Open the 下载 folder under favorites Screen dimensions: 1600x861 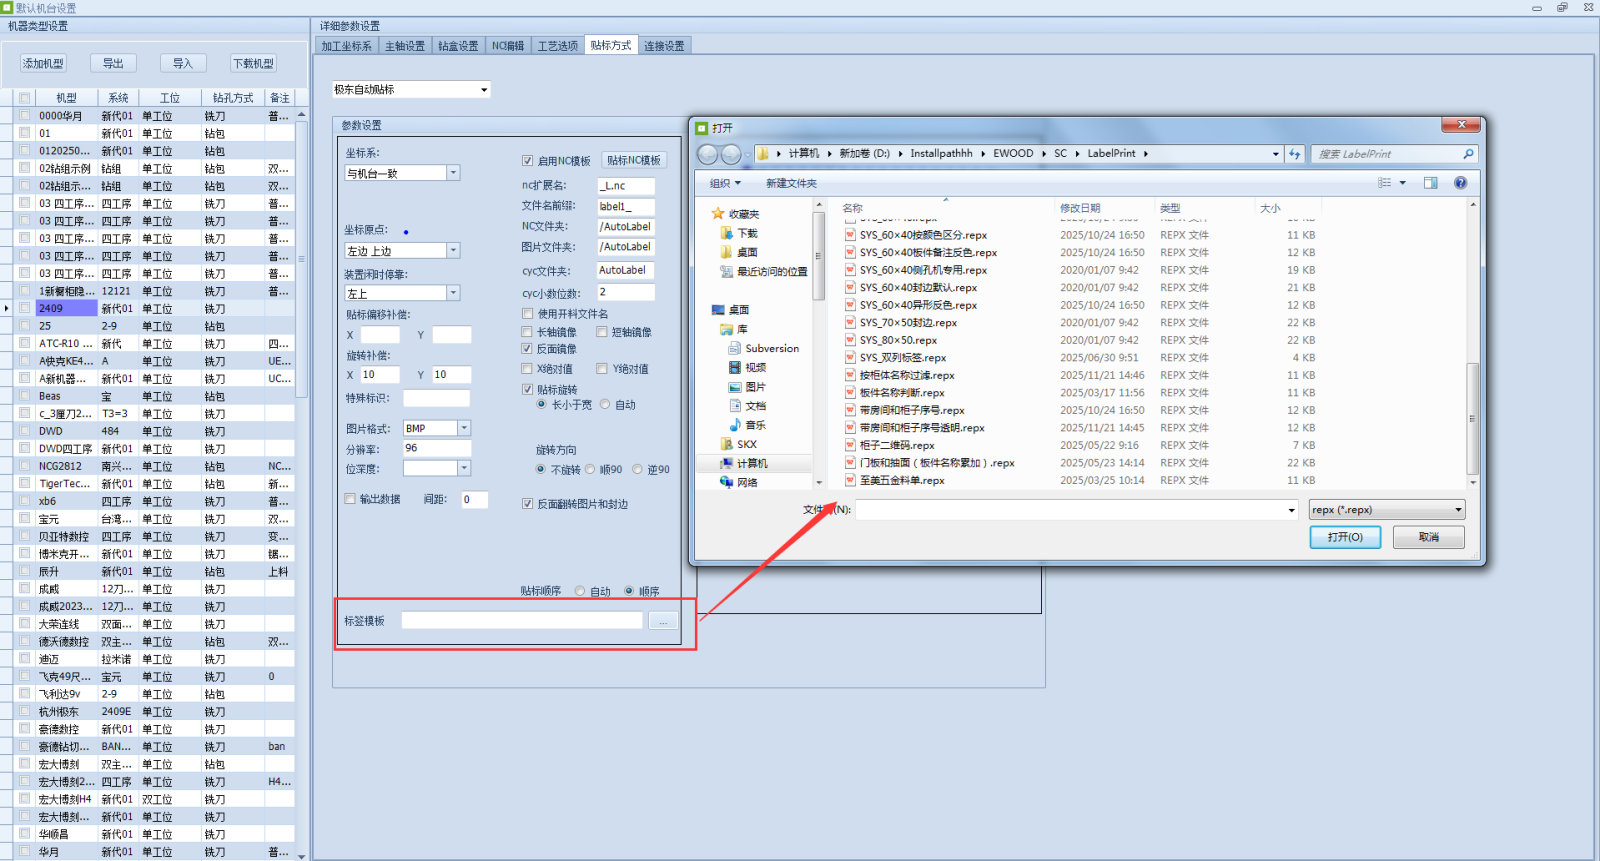(747, 233)
